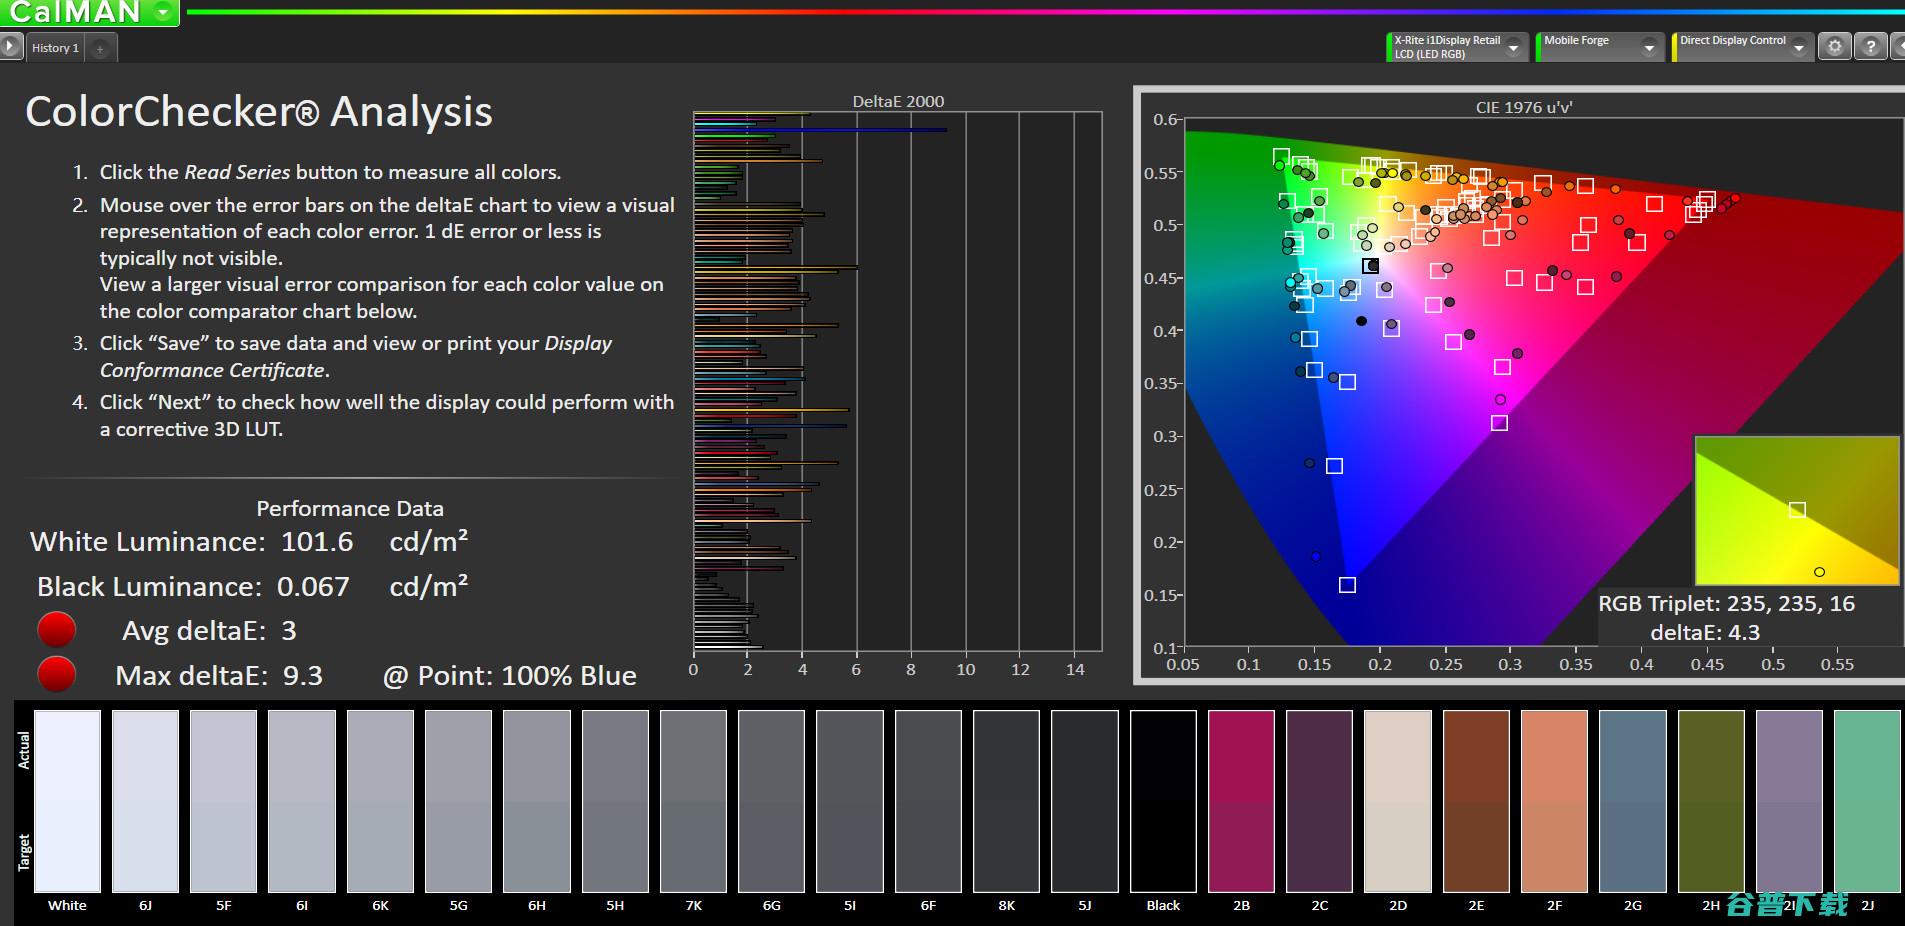Image resolution: width=1905 pixels, height=926 pixels.
Task: Click the red Avg deltaE indicator
Action: [56, 630]
